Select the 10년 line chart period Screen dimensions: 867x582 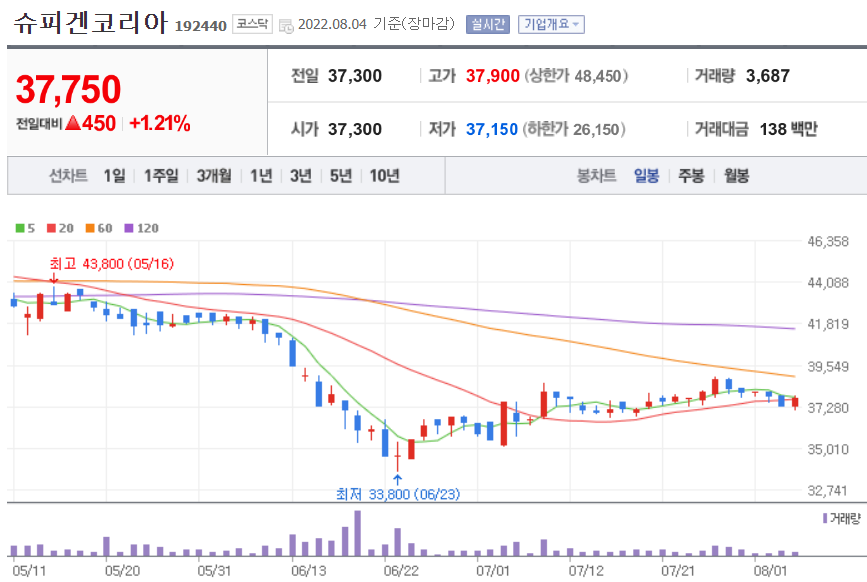pyautogui.click(x=384, y=176)
